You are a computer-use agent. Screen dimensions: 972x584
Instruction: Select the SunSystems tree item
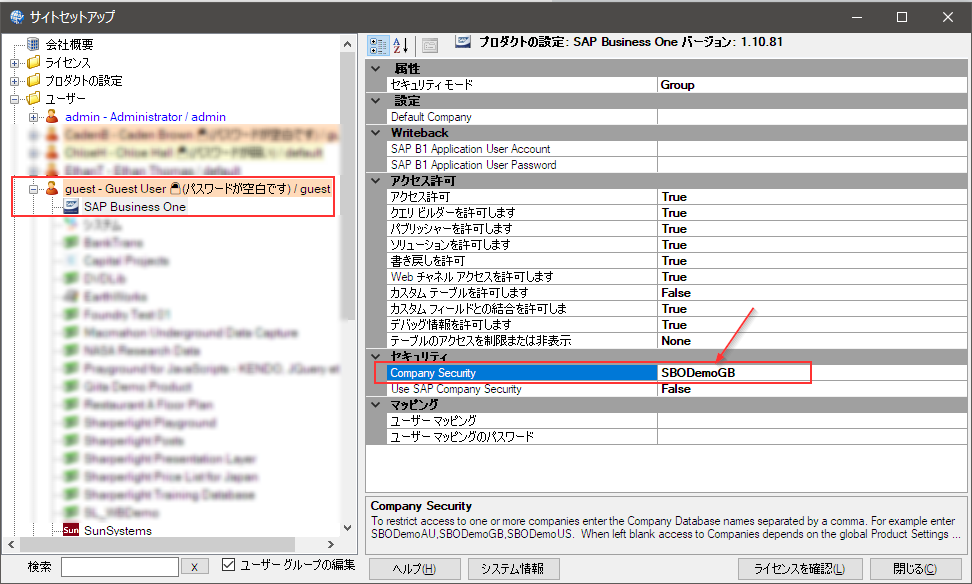(118, 531)
